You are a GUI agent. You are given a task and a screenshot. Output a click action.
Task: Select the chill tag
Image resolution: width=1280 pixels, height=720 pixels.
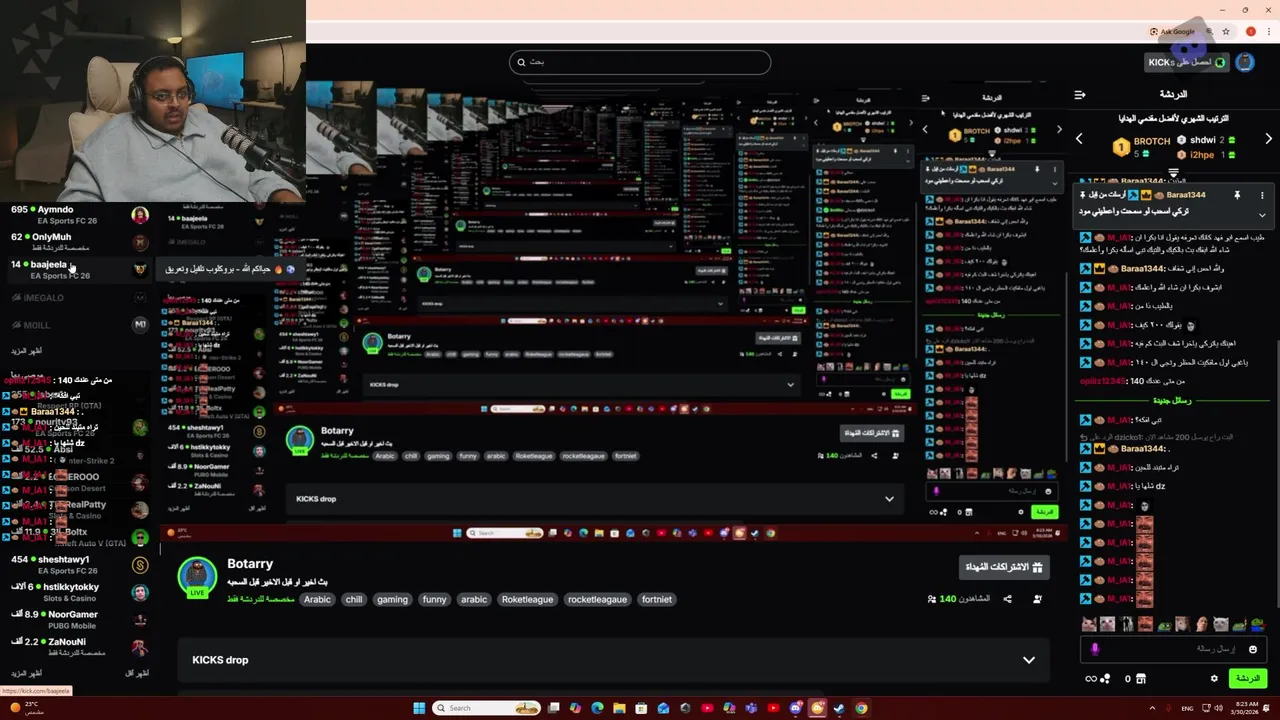pyautogui.click(x=354, y=600)
